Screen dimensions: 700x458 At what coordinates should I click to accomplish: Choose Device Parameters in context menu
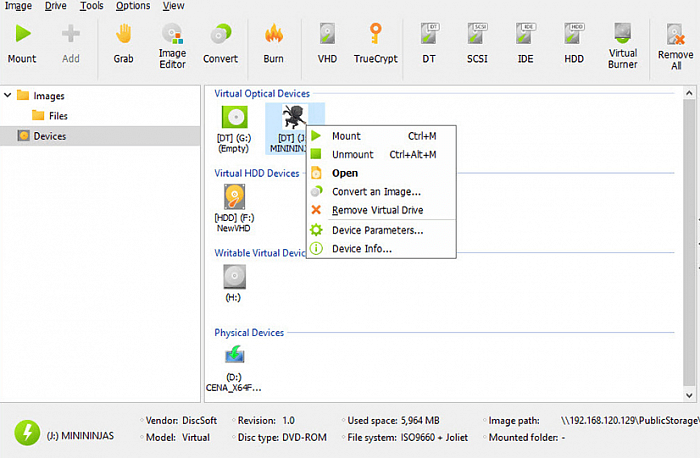381,230
